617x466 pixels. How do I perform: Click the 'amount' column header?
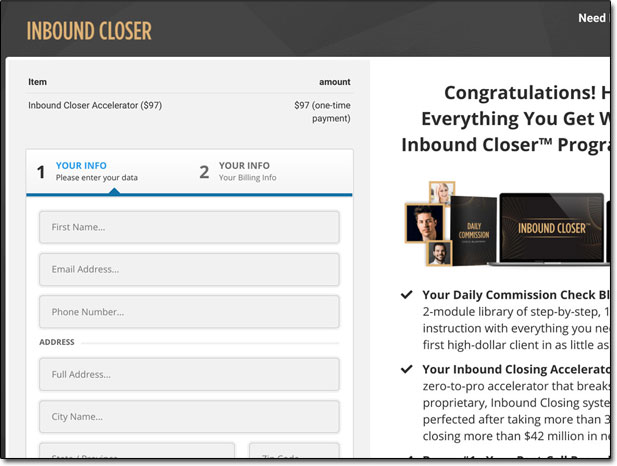(334, 82)
